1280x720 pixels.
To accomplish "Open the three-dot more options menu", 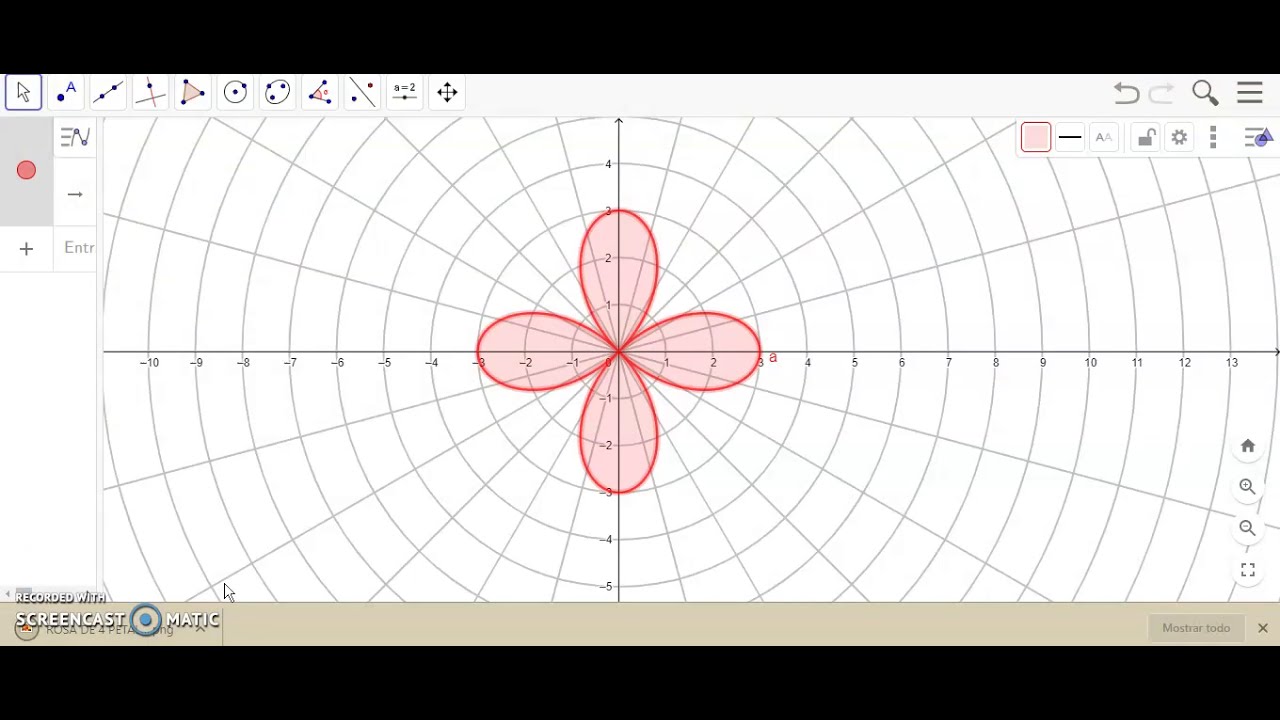I will [x=1213, y=138].
